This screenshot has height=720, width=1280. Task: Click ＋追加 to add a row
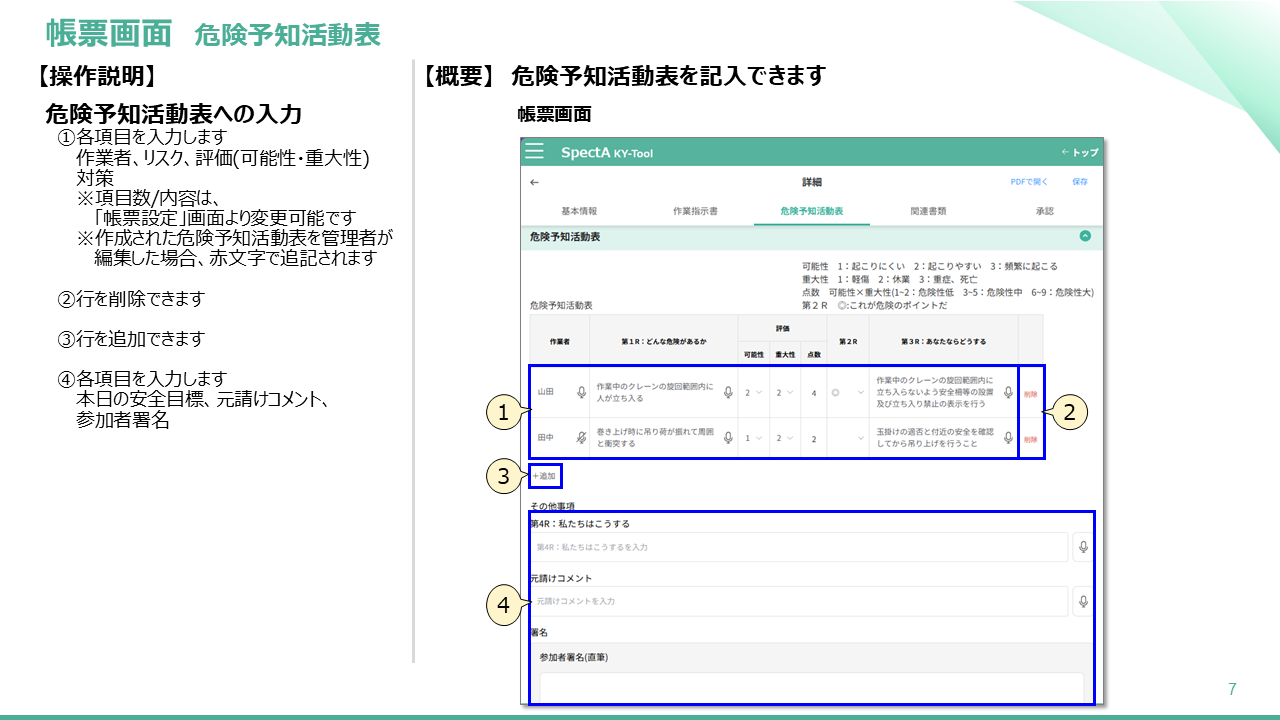pyautogui.click(x=545, y=476)
